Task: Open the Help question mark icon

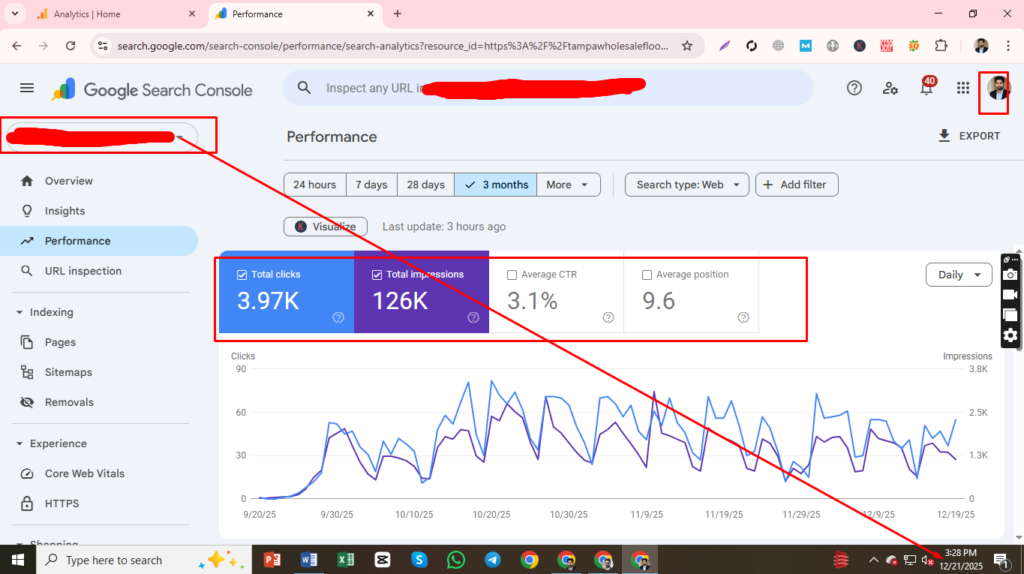Action: [854, 88]
